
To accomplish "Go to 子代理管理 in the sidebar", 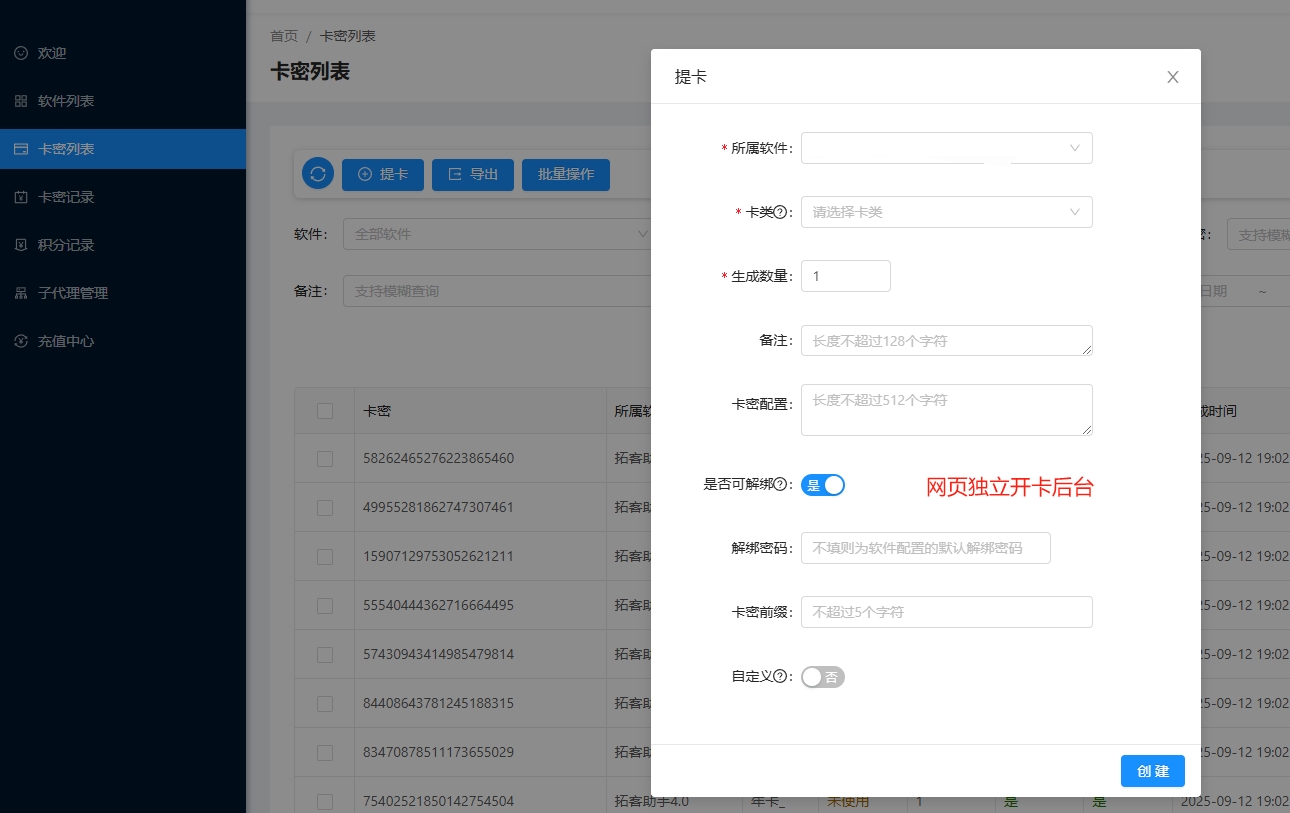I will [72, 293].
